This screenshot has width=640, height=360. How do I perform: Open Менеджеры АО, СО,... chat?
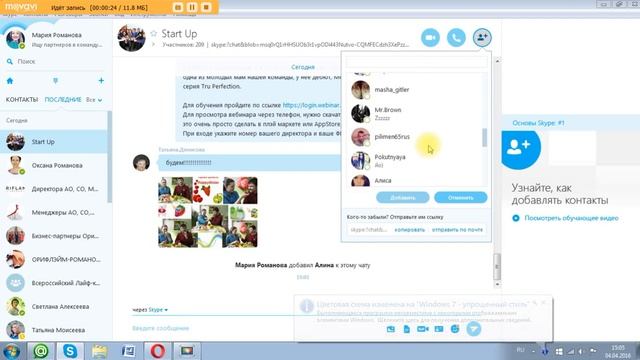[54, 212]
